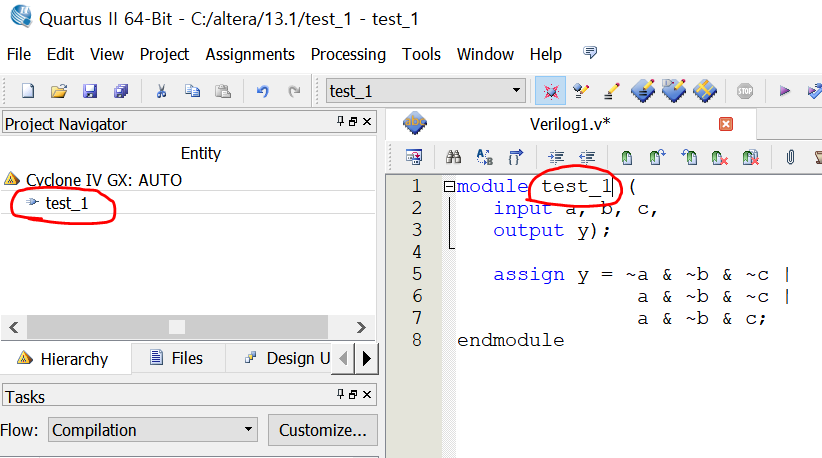Click the endmodule keyword on line 8
This screenshot has height=458, width=822.
pos(511,341)
